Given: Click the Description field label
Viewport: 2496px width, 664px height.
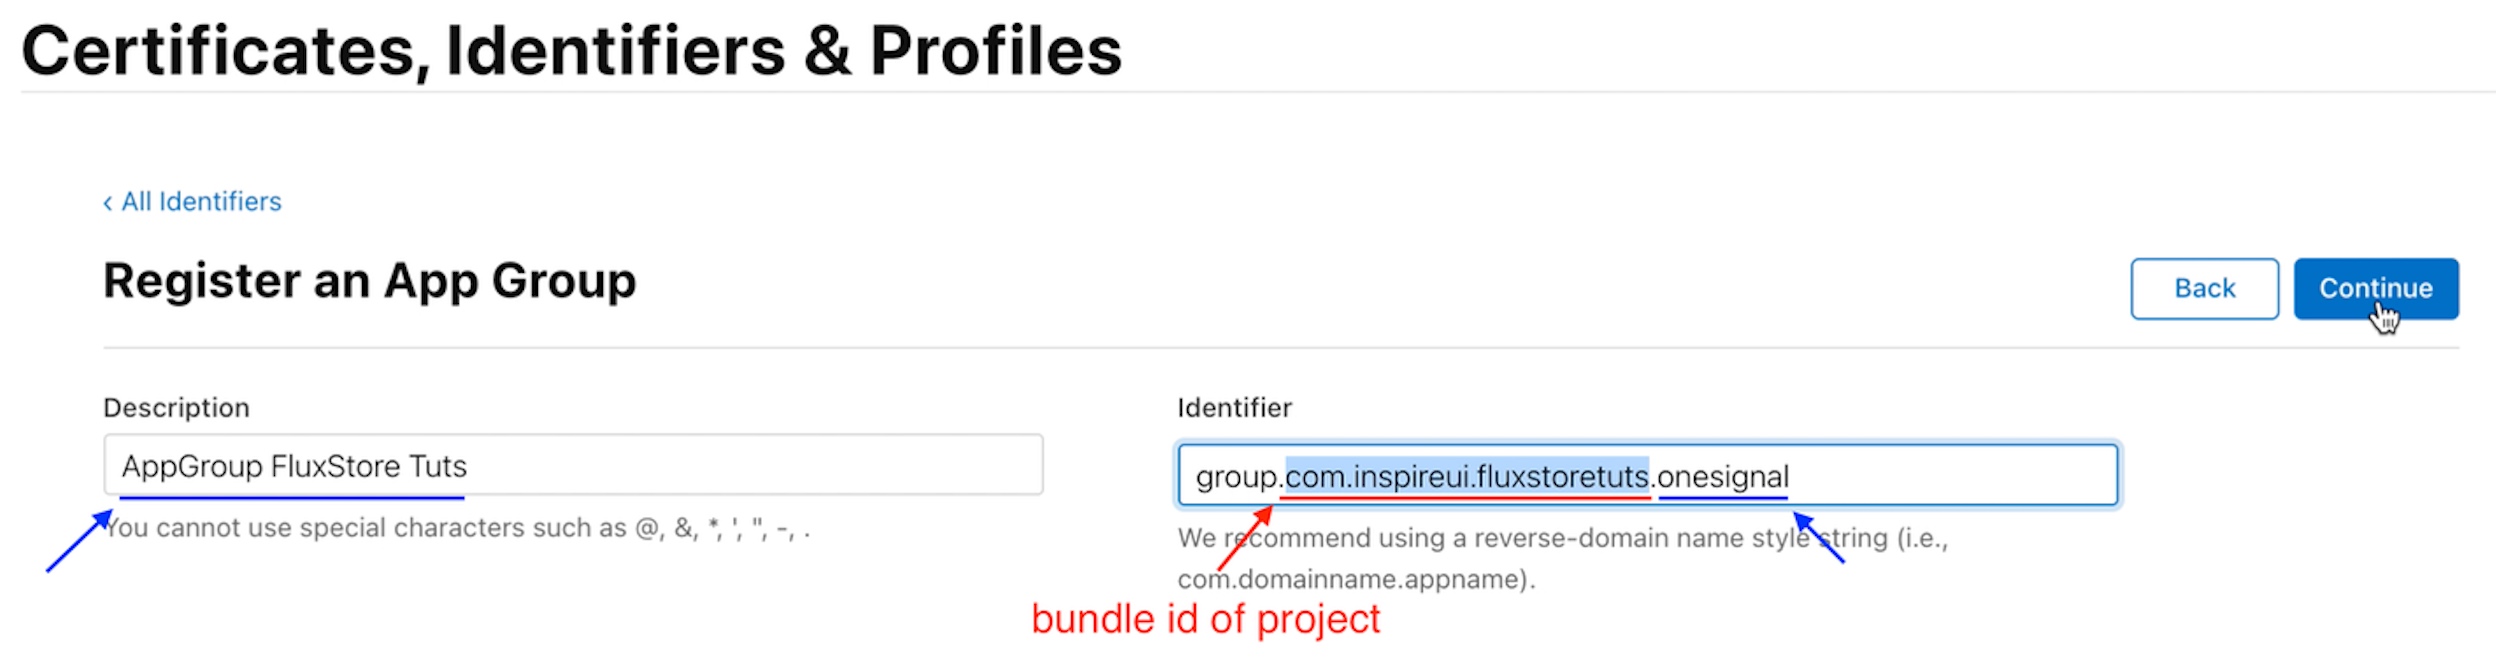Looking at the screenshot, I should (x=176, y=407).
